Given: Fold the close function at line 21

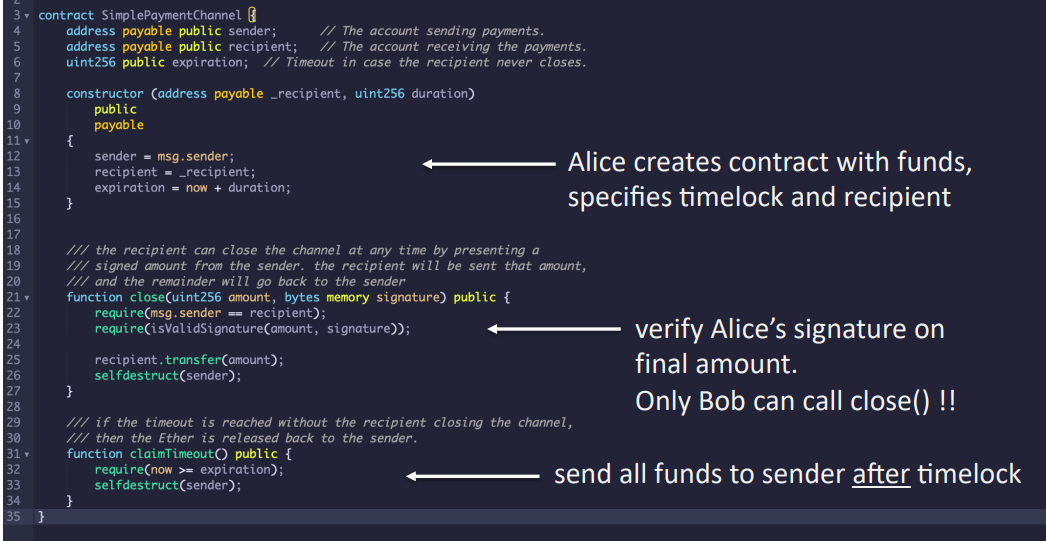Looking at the screenshot, I should (x=27, y=298).
